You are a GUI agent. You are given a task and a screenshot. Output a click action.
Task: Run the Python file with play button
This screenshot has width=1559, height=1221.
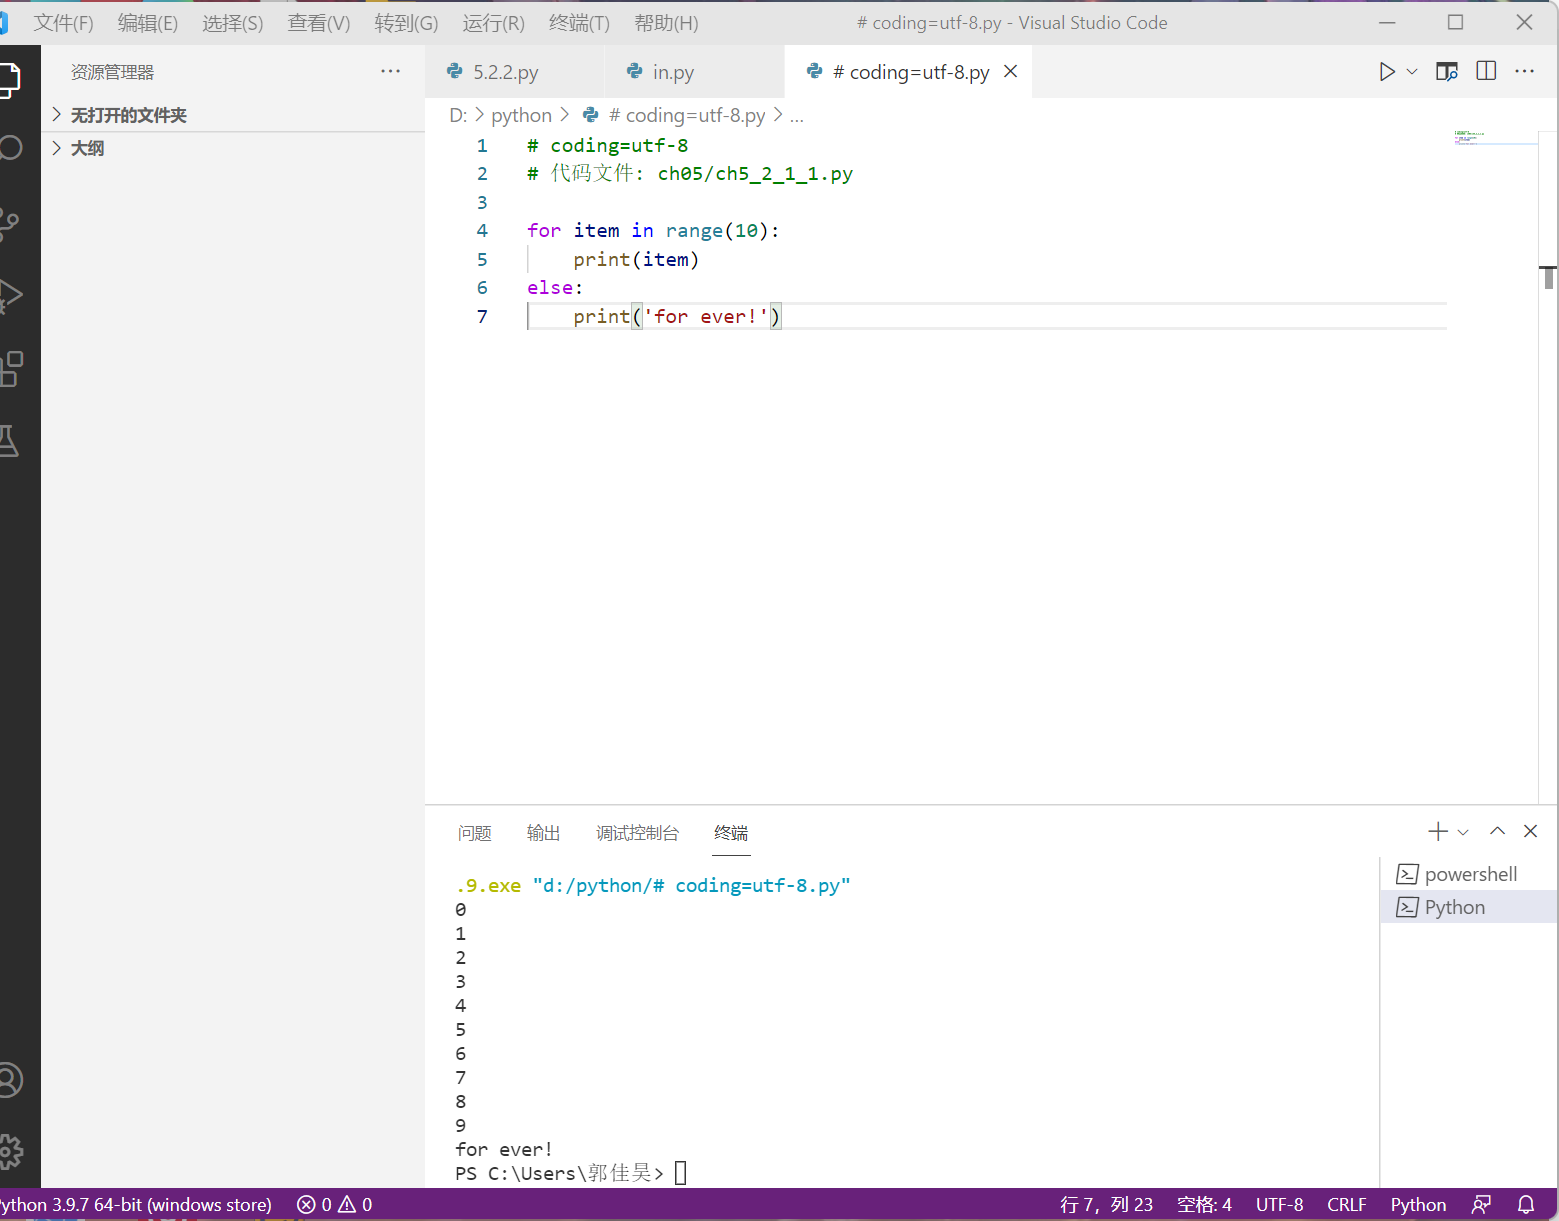pyautogui.click(x=1387, y=72)
